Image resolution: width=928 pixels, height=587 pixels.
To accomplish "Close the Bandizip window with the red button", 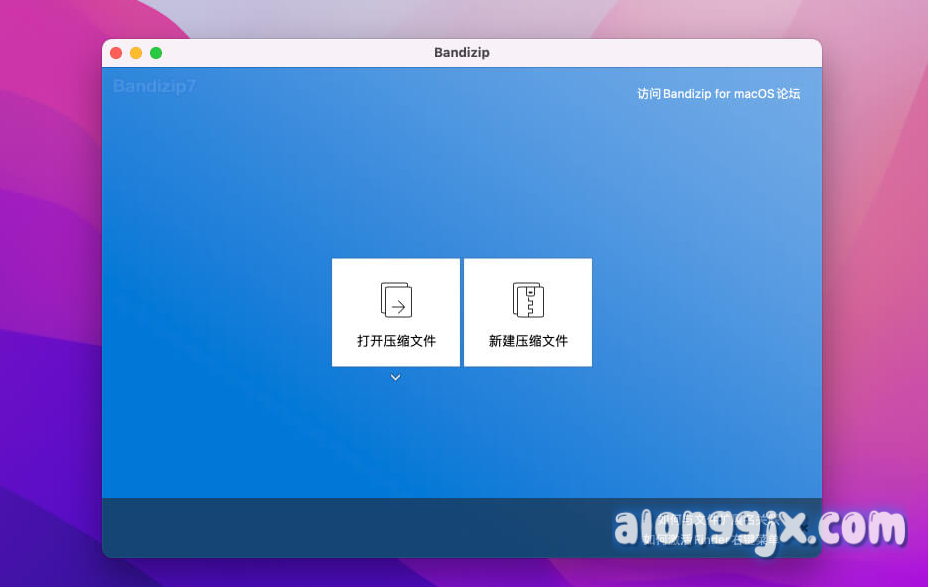I will (116, 53).
